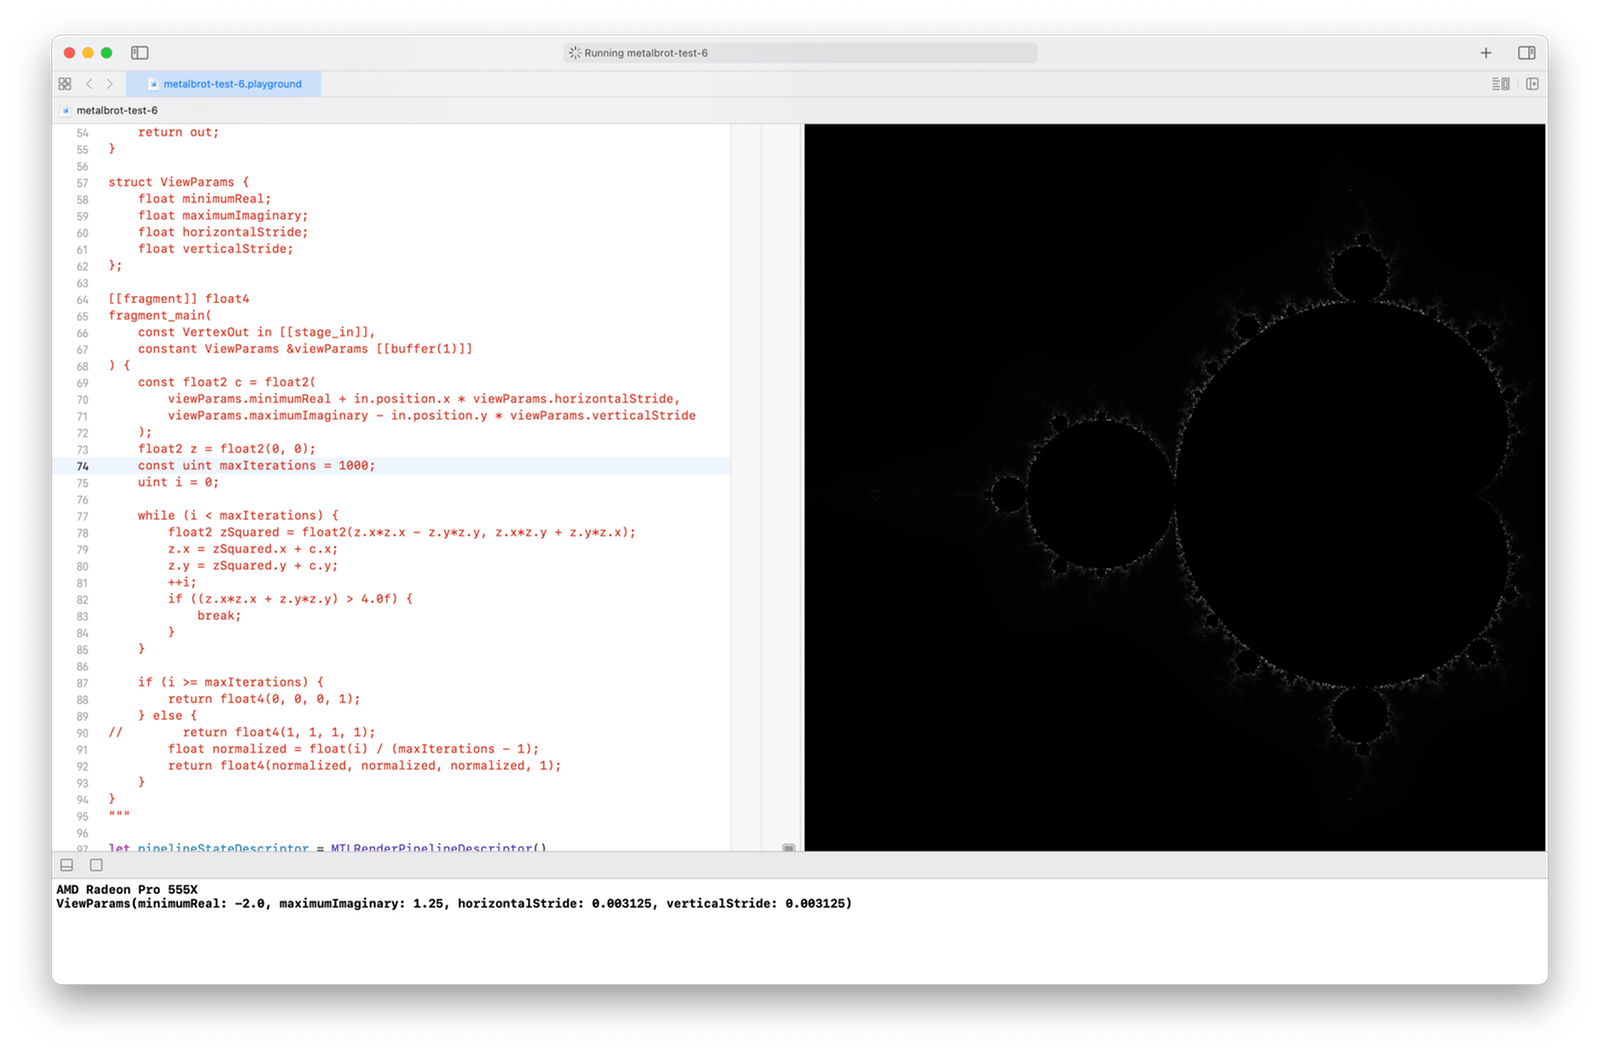Image resolution: width=1600 pixels, height=1053 pixels.
Task: Click '[[fragment]] float4' line
Action: pyautogui.click(x=178, y=299)
